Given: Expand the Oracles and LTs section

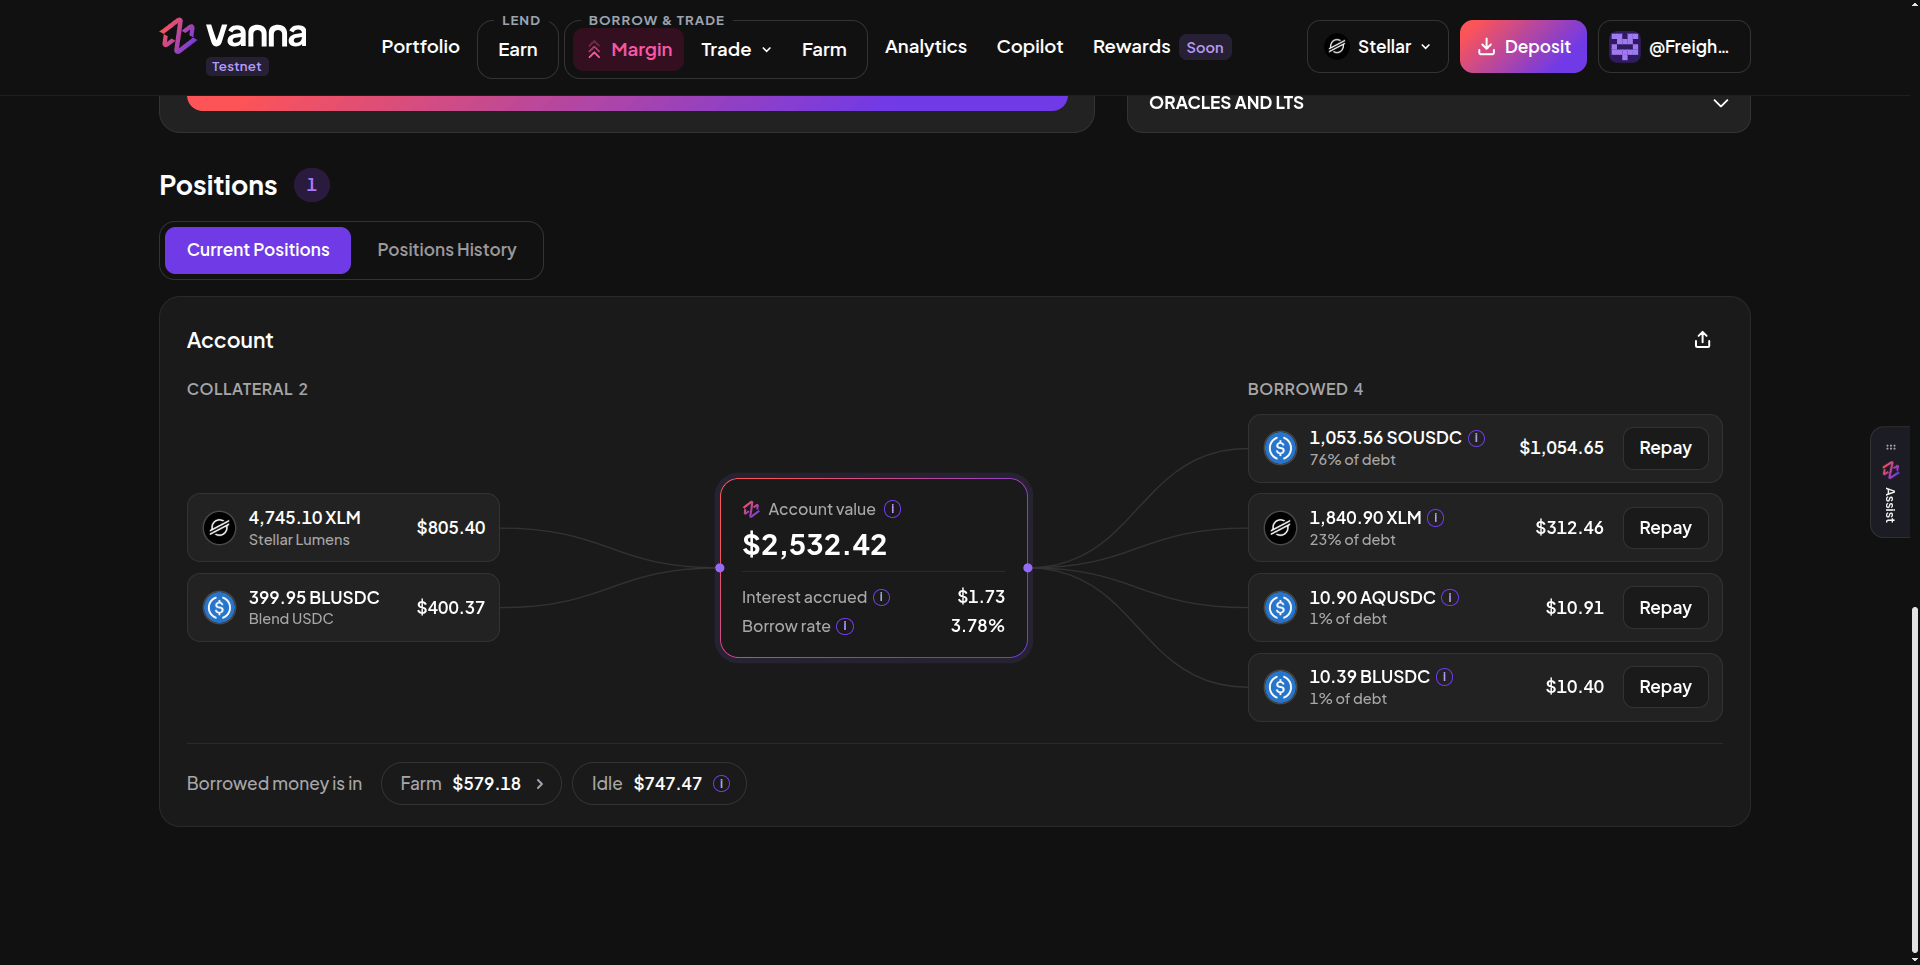Looking at the screenshot, I should pos(1438,103).
